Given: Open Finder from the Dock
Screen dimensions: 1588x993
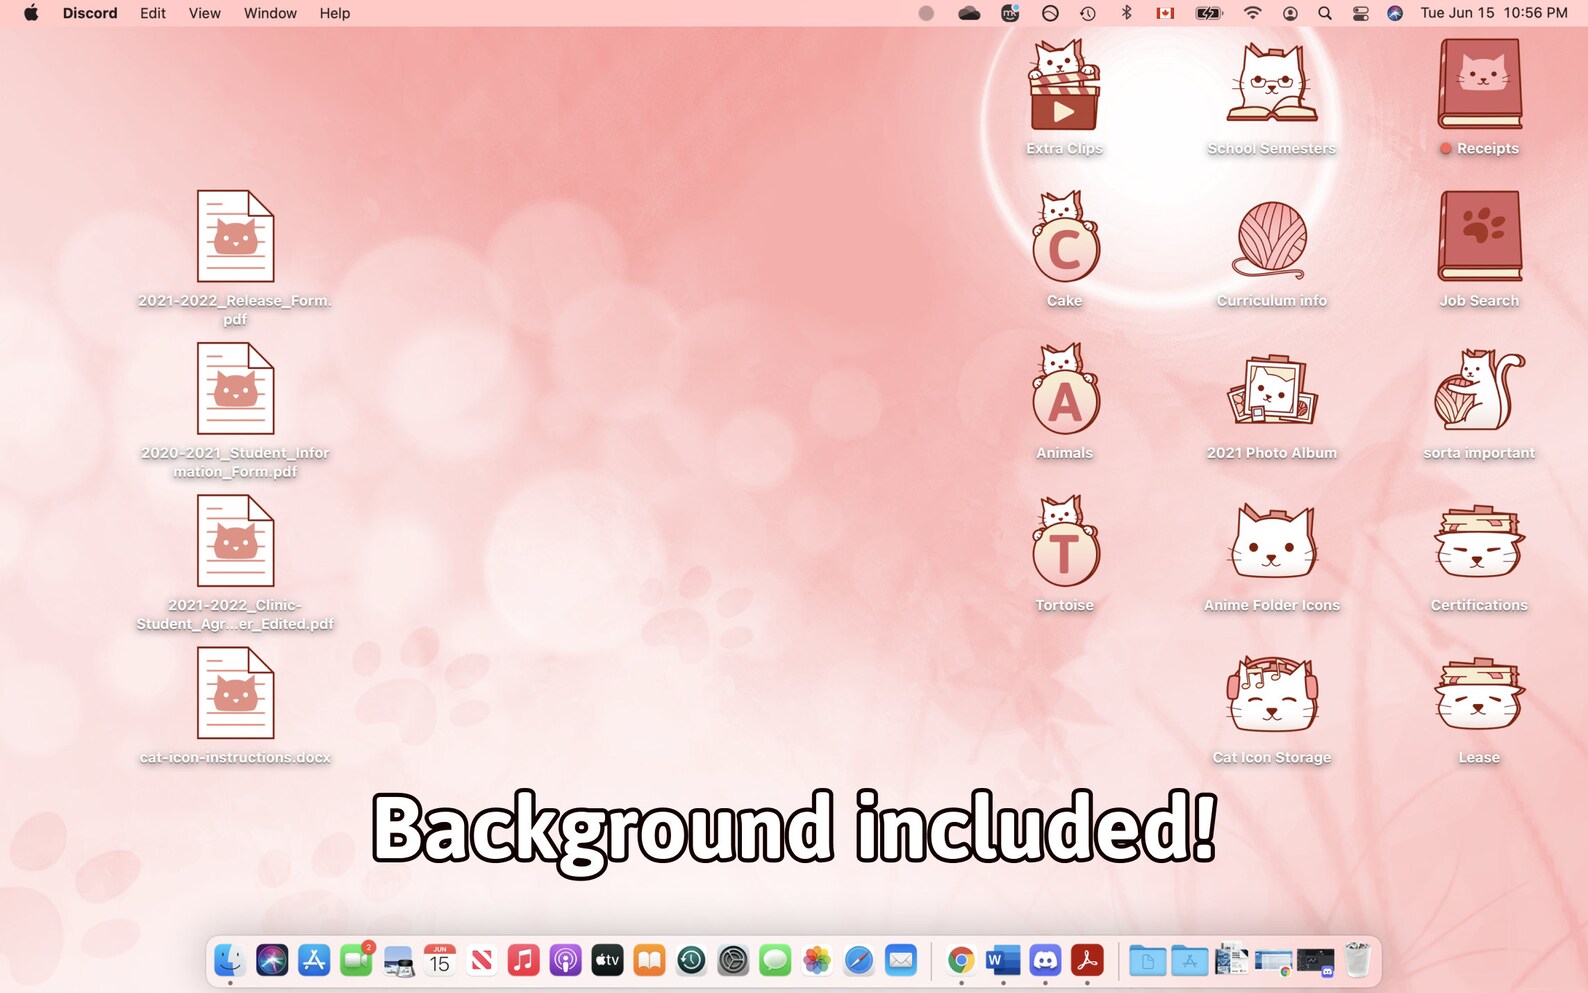Looking at the screenshot, I should point(230,960).
